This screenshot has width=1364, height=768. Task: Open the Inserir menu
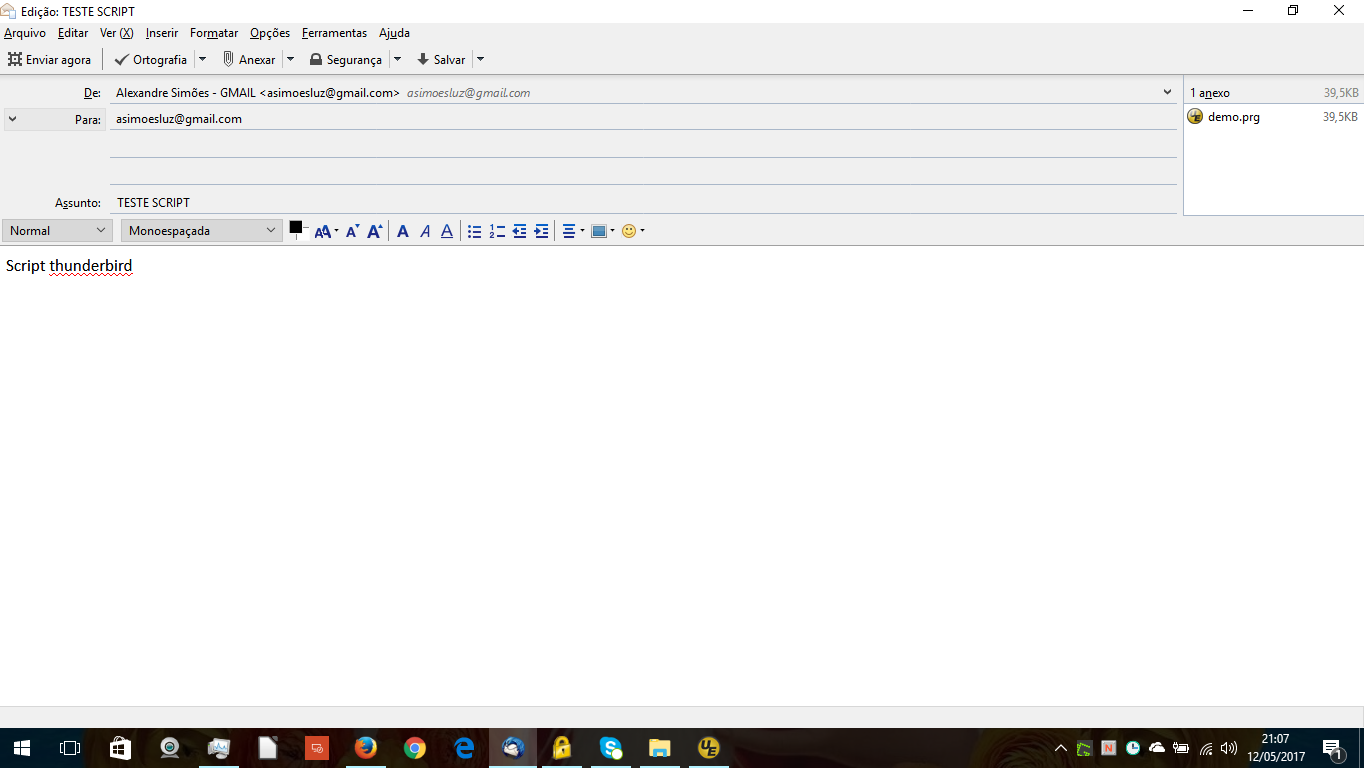pyautogui.click(x=162, y=33)
